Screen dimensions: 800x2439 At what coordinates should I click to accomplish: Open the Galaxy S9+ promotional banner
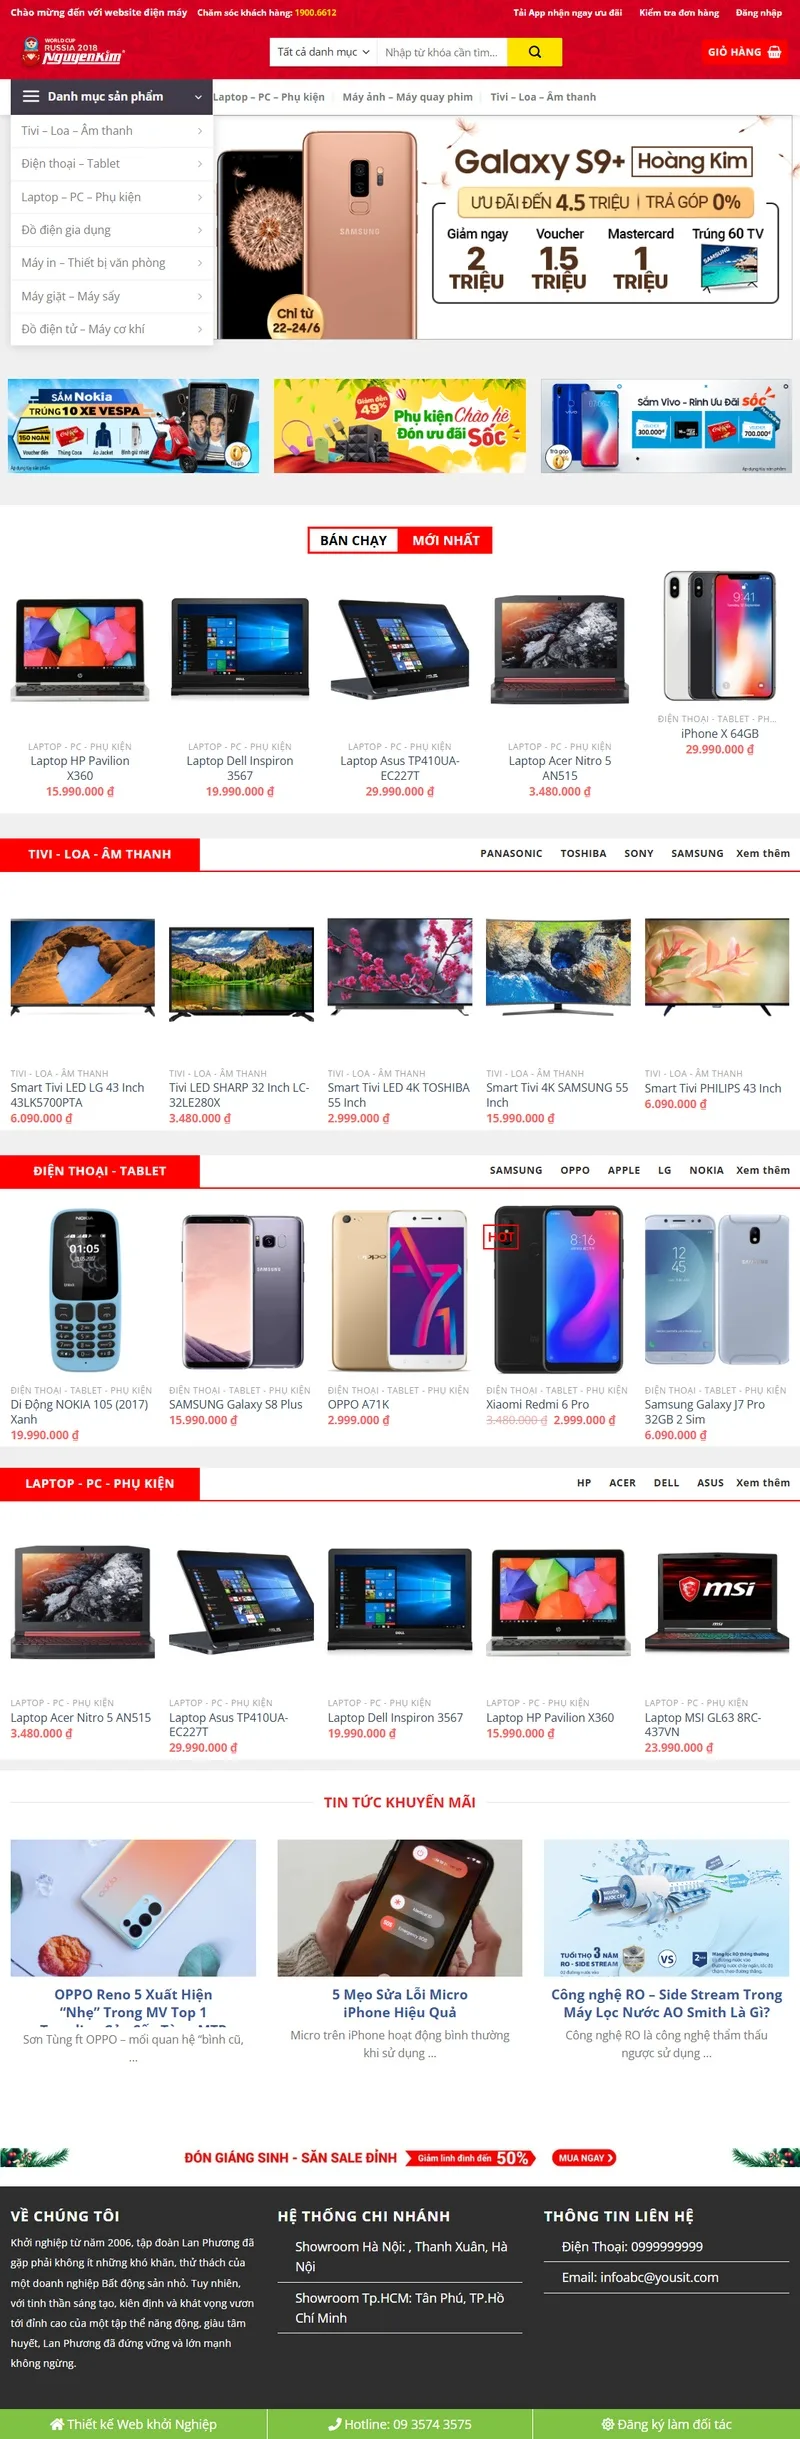tap(506, 231)
